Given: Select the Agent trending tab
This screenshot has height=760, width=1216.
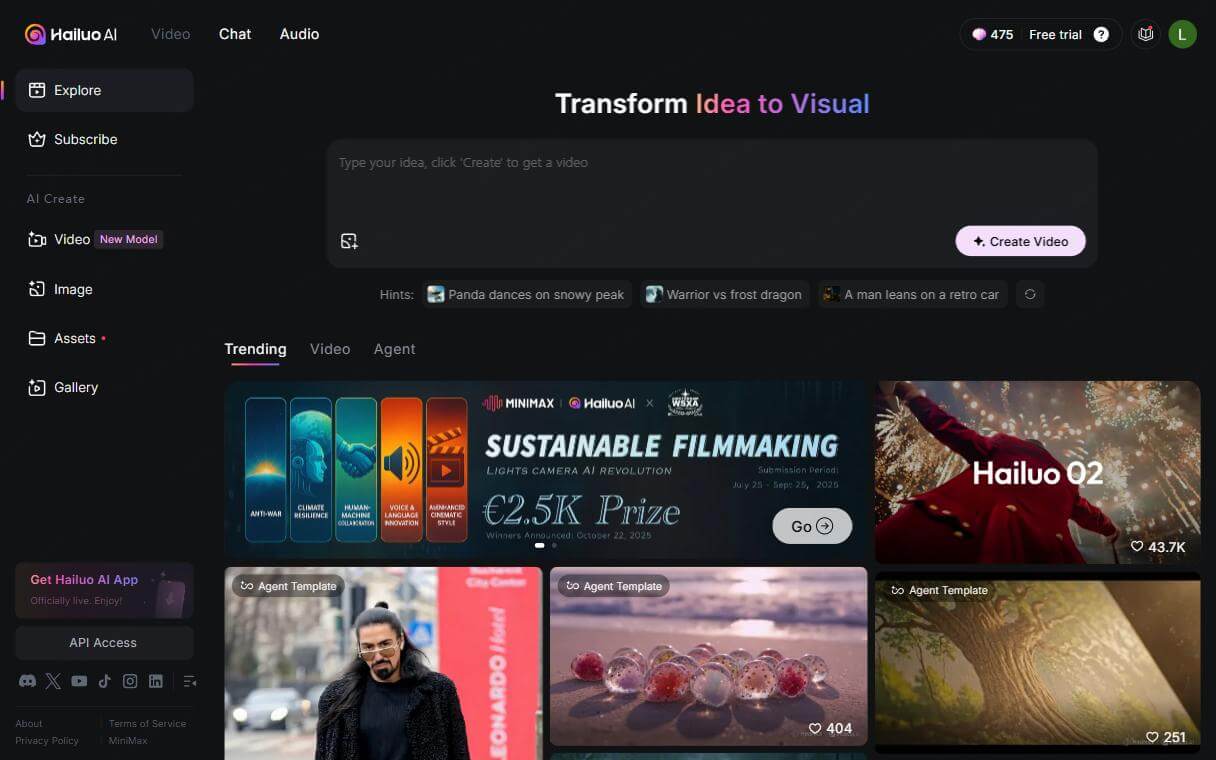Looking at the screenshot, I should point(394,348).
